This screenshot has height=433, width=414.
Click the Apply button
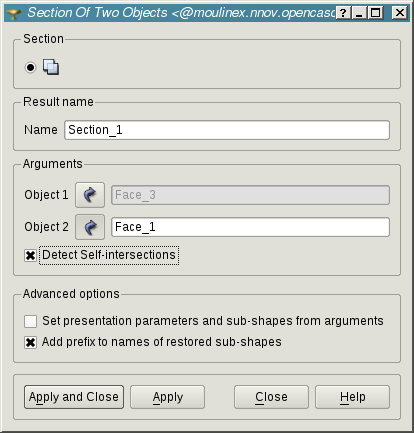click(167, 397)
